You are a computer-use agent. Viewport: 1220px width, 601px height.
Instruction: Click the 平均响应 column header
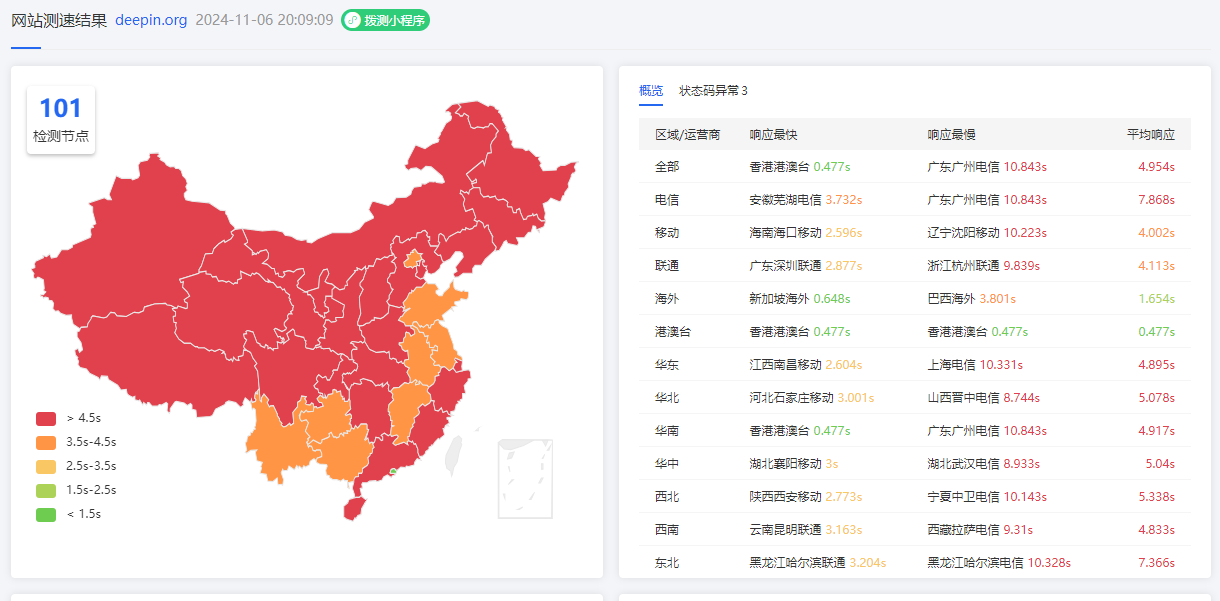pyautogui.click(x=1151, y=135)
